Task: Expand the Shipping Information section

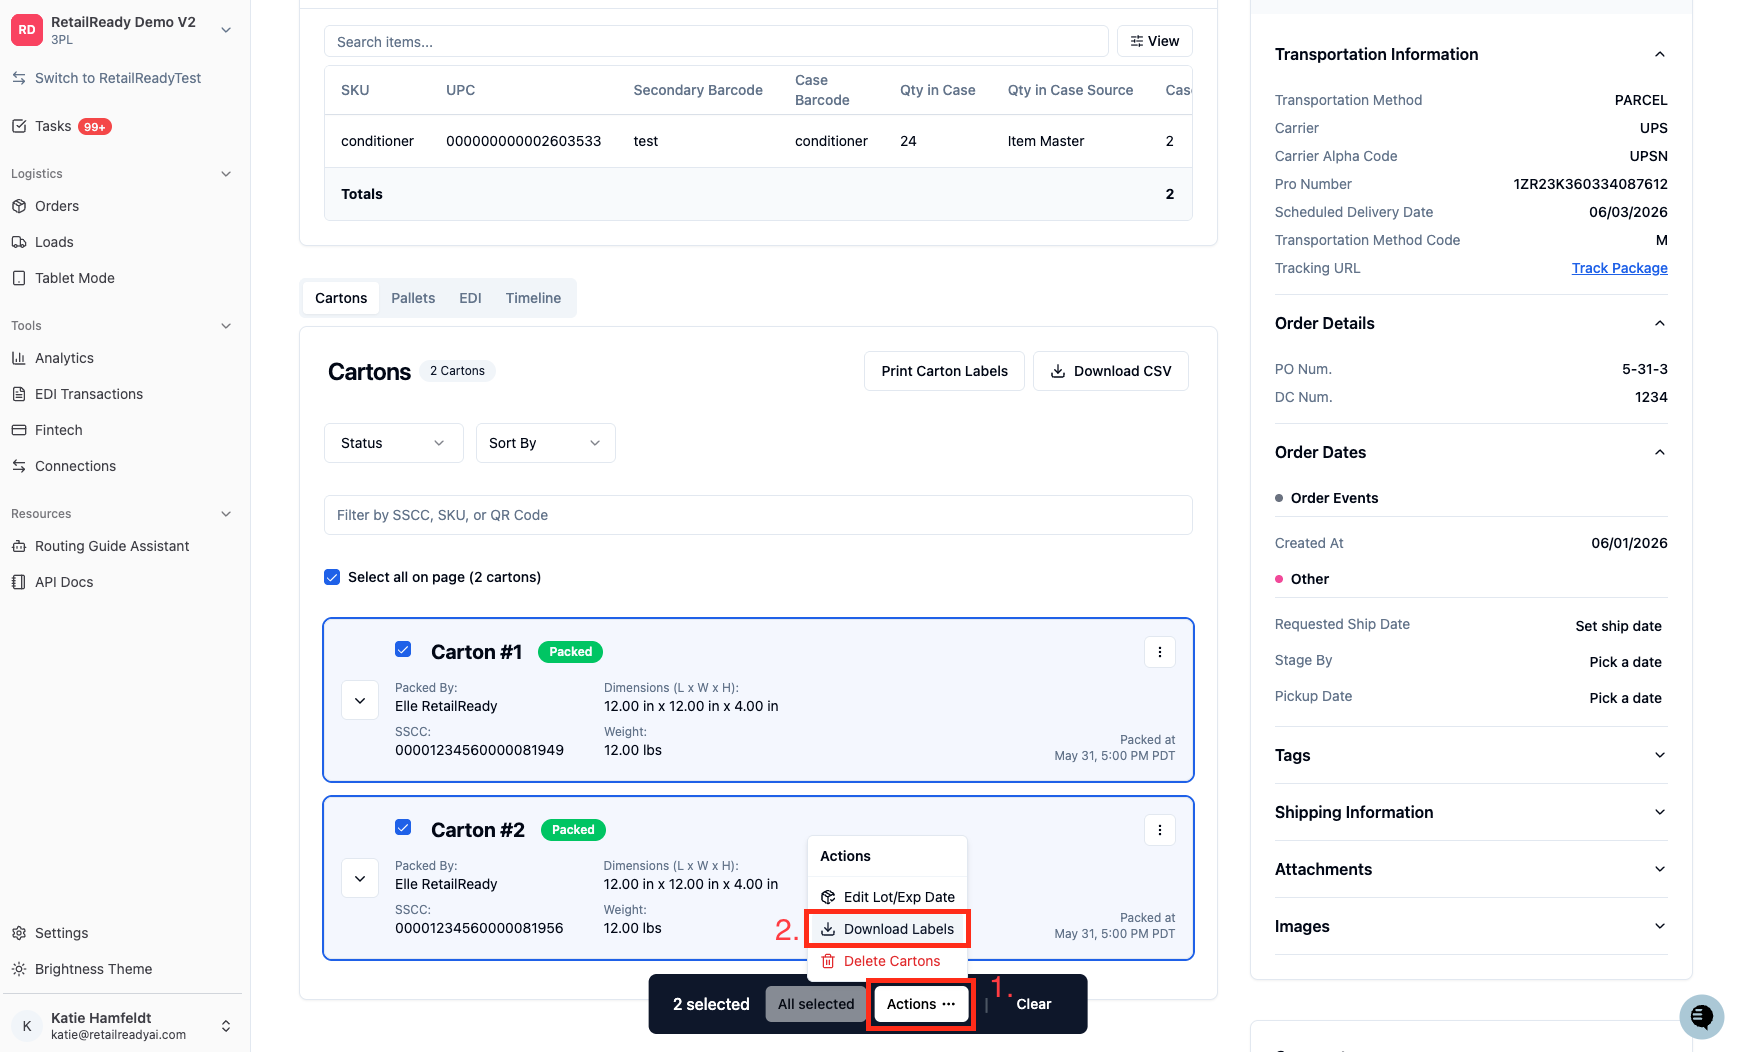Action: coord(1471,812)
